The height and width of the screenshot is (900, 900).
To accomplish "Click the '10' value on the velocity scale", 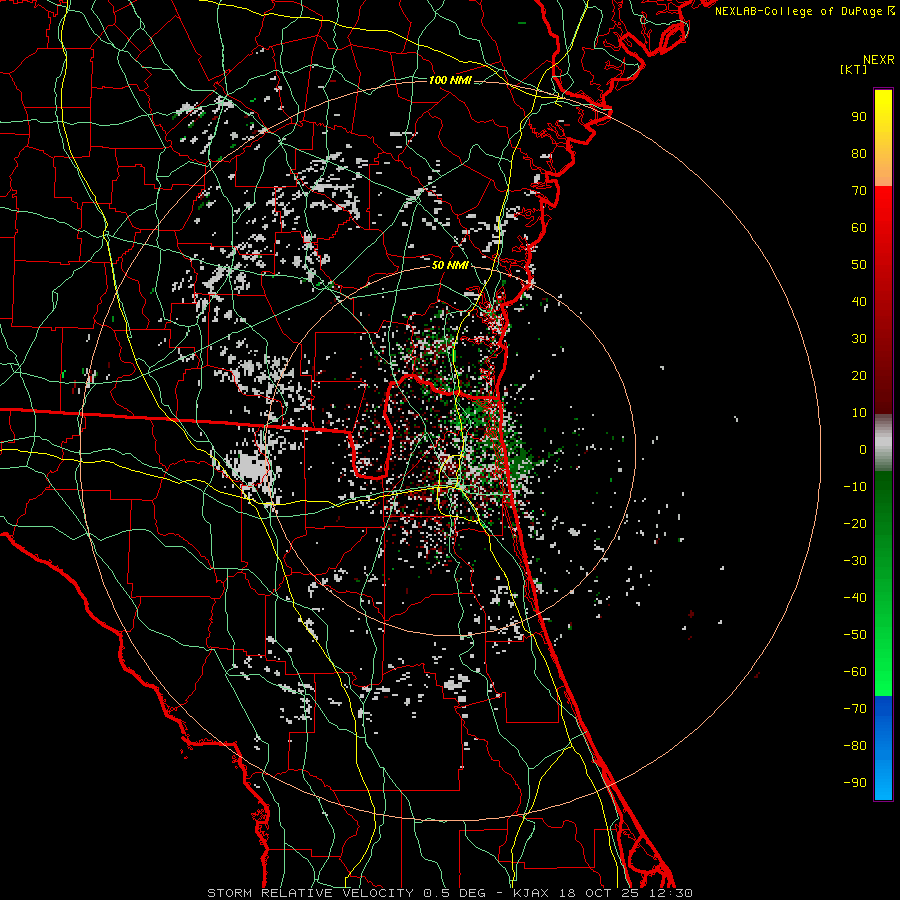I will click(859, 413).
